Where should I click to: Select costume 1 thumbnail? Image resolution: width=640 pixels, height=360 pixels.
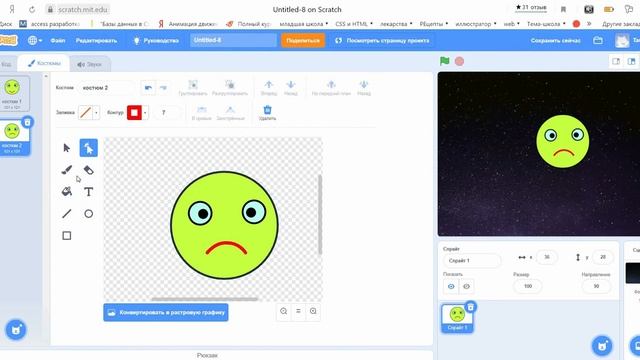13,93
